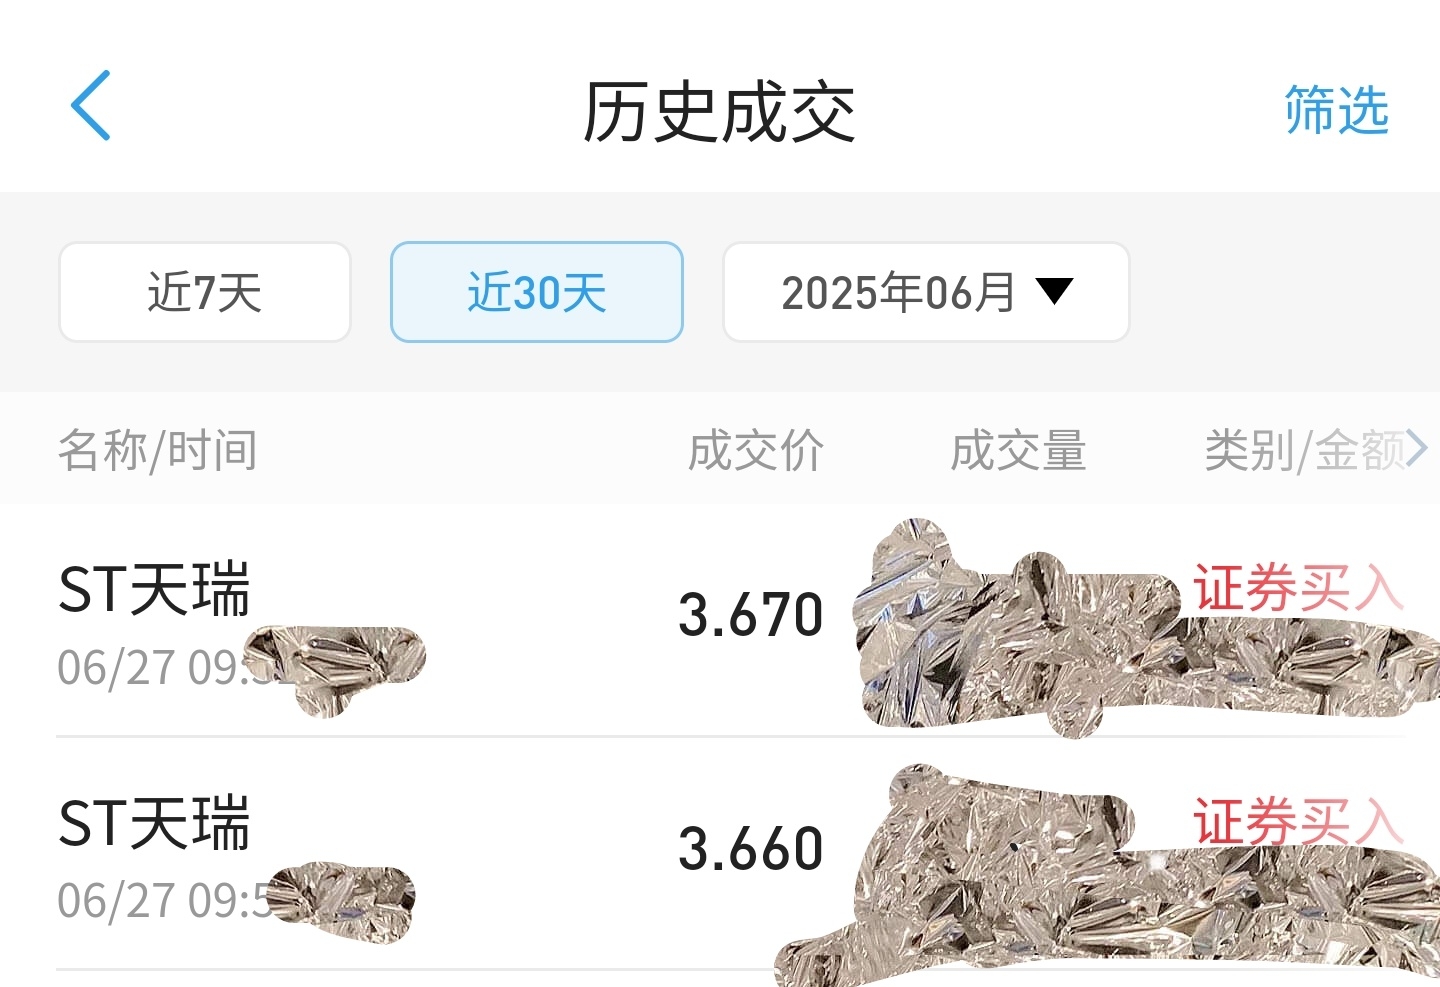Image resolution: width=1440 pixels, height=987 pixels.
Task: Click the black triangle beside 2025年06月
Action: tap(1054, 291)
